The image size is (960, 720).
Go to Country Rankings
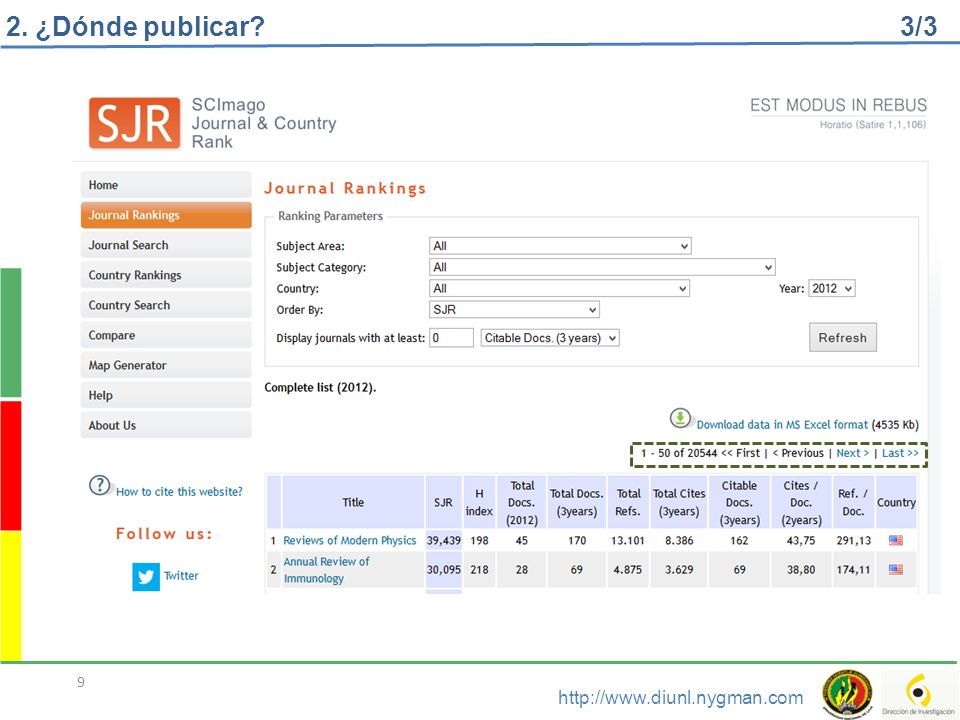tap(166, 275)
